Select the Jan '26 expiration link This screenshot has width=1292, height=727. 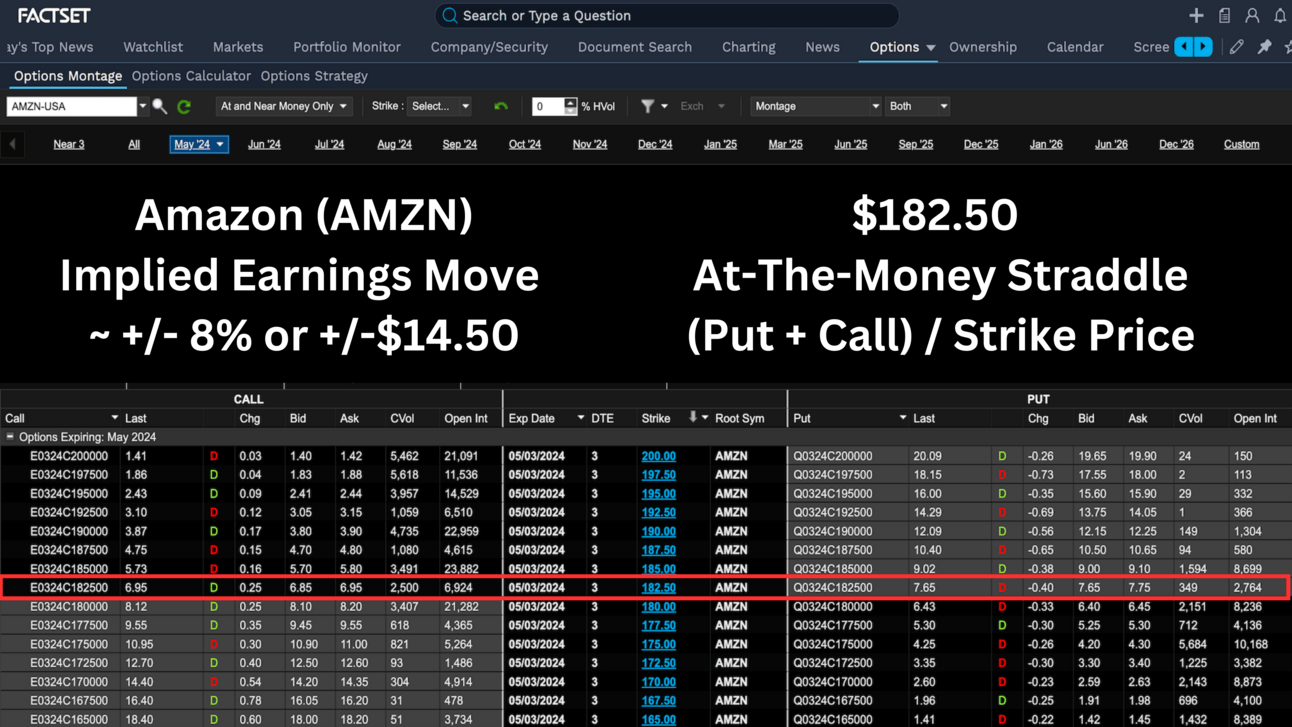(x=1046, y=144)
